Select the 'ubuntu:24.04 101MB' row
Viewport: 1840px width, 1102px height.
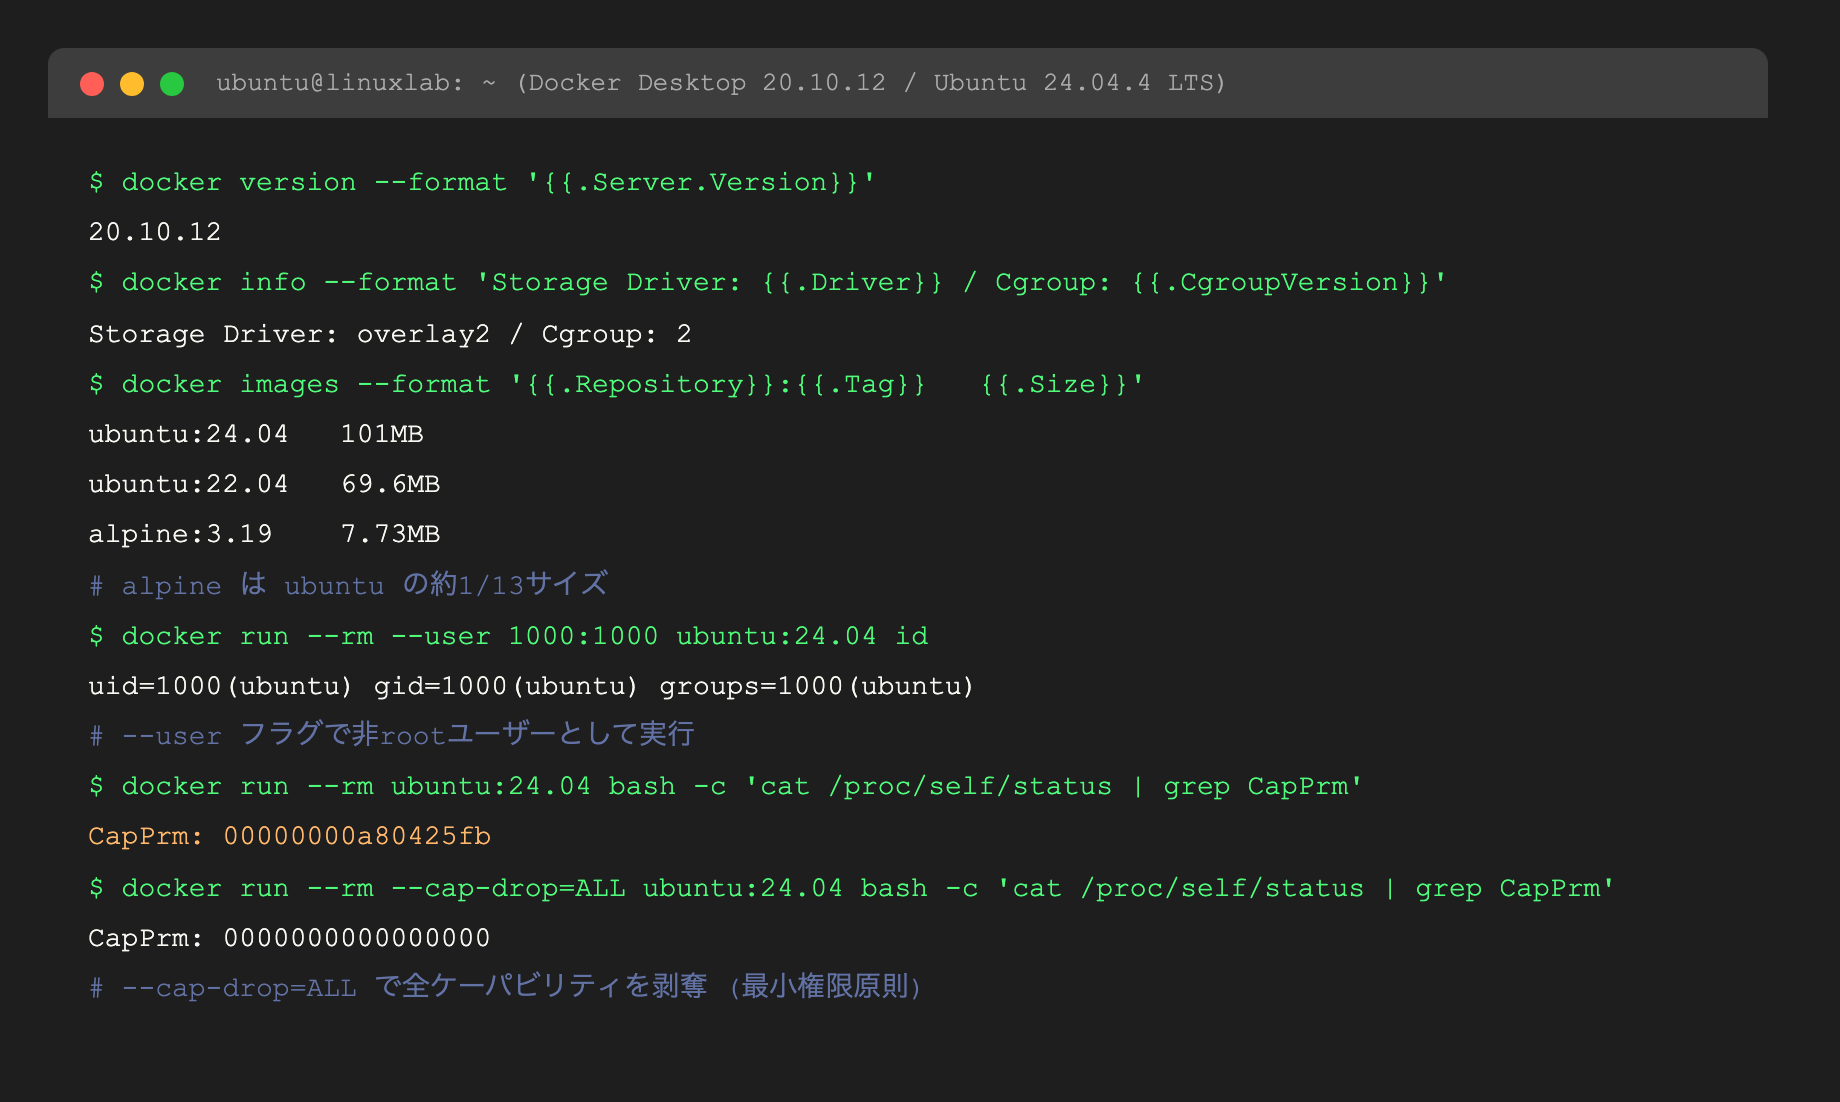[256, 434]
